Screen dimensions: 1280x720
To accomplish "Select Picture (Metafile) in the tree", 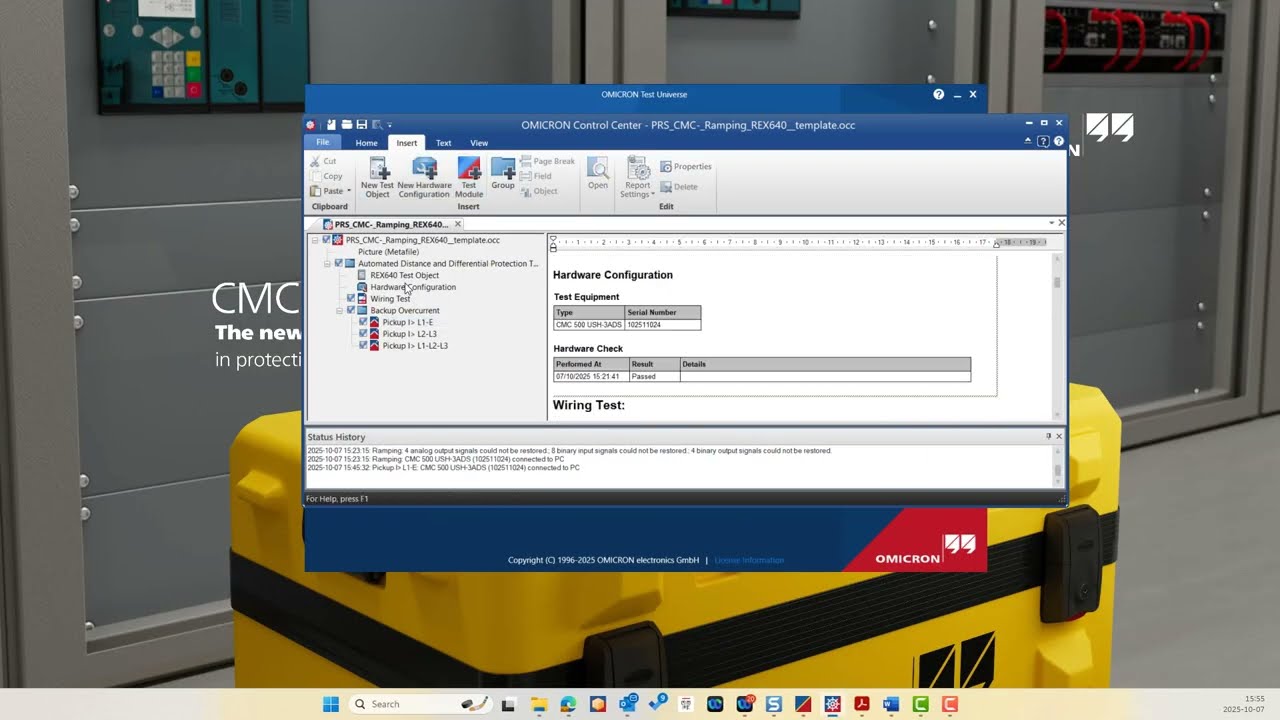I will [388, 252].
